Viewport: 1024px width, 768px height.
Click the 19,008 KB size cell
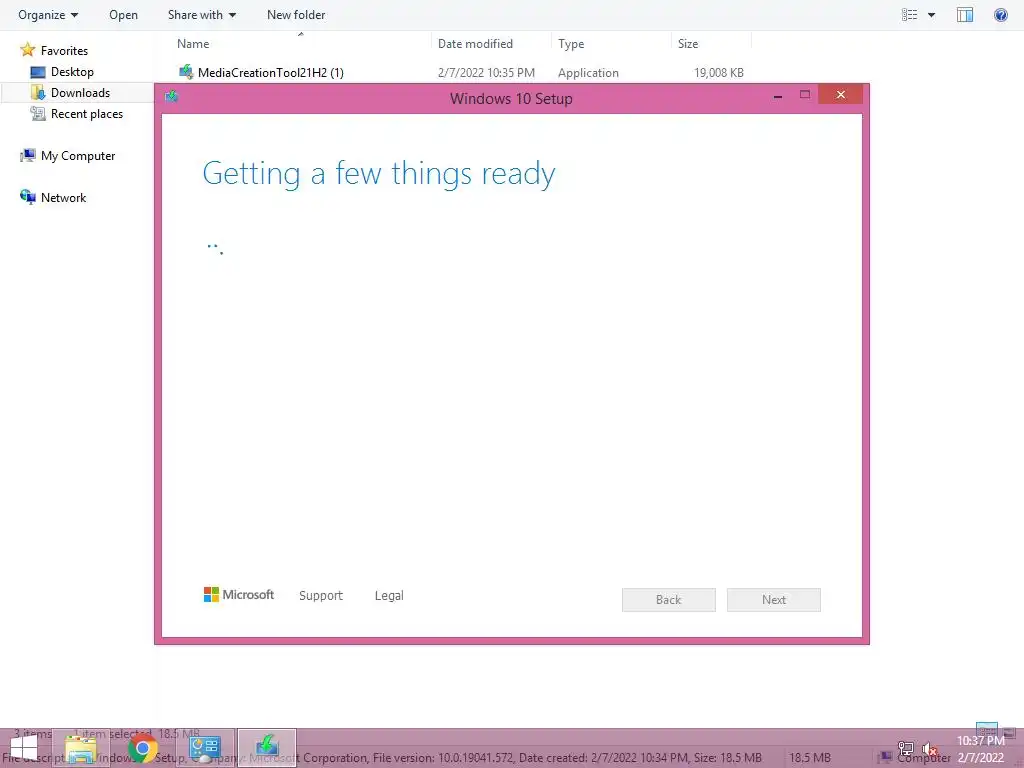[x=718, y=72]
